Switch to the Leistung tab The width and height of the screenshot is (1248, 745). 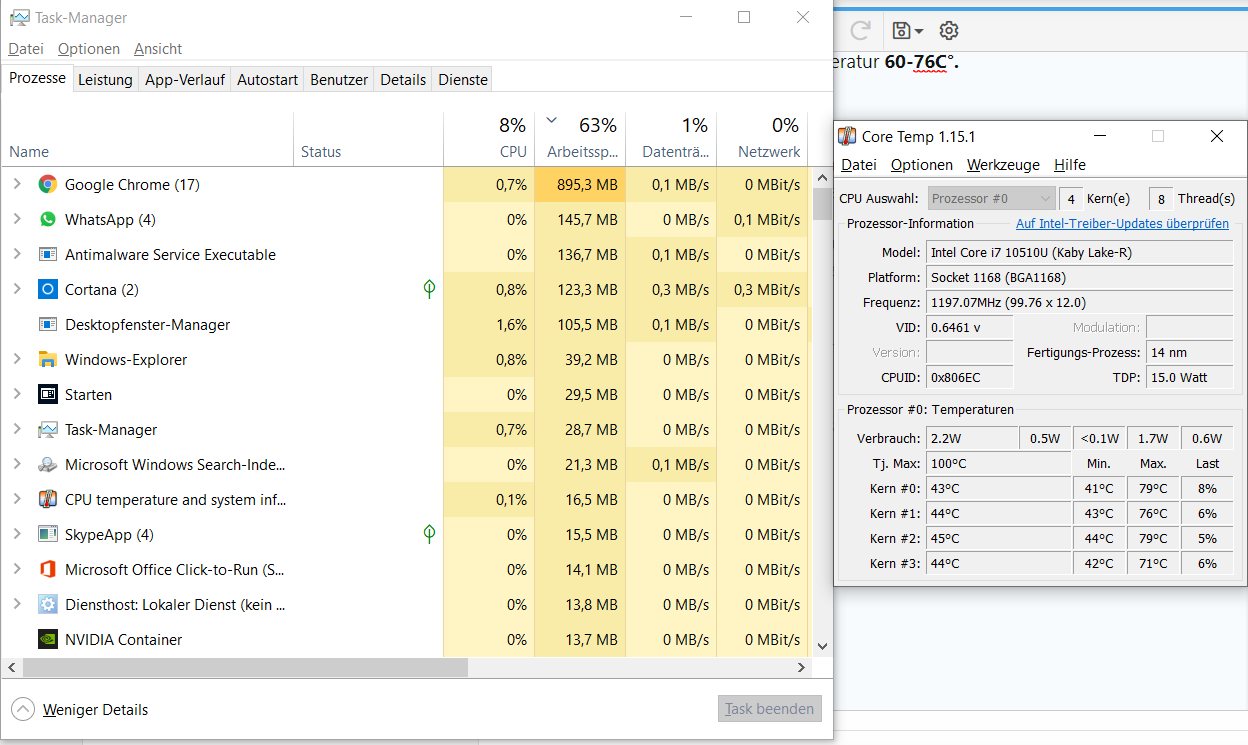click(105, 80)
